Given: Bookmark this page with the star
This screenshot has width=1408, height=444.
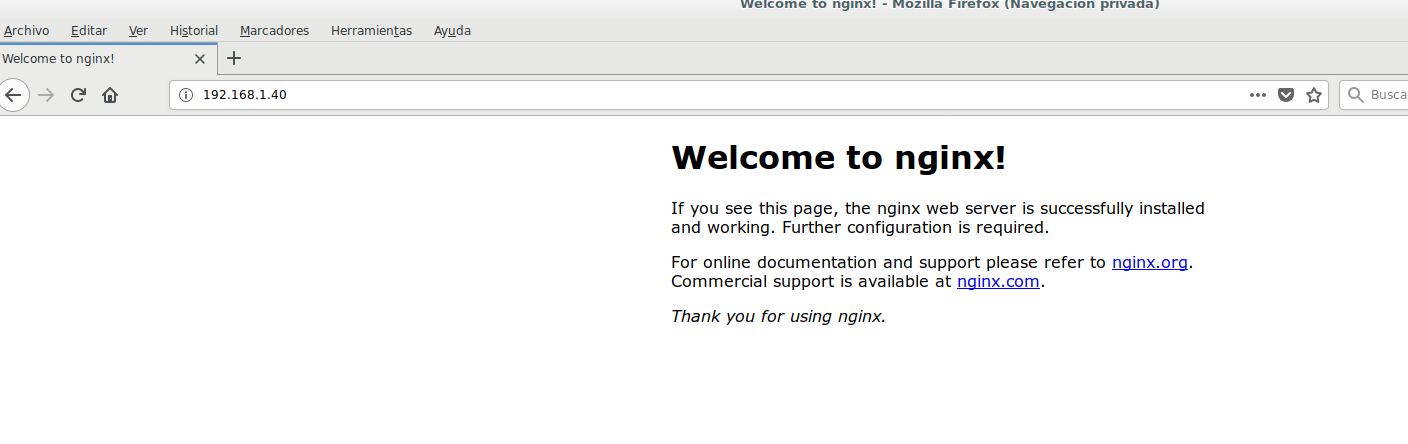Looking at the screenshot, I should click(x=1314, y=95).
